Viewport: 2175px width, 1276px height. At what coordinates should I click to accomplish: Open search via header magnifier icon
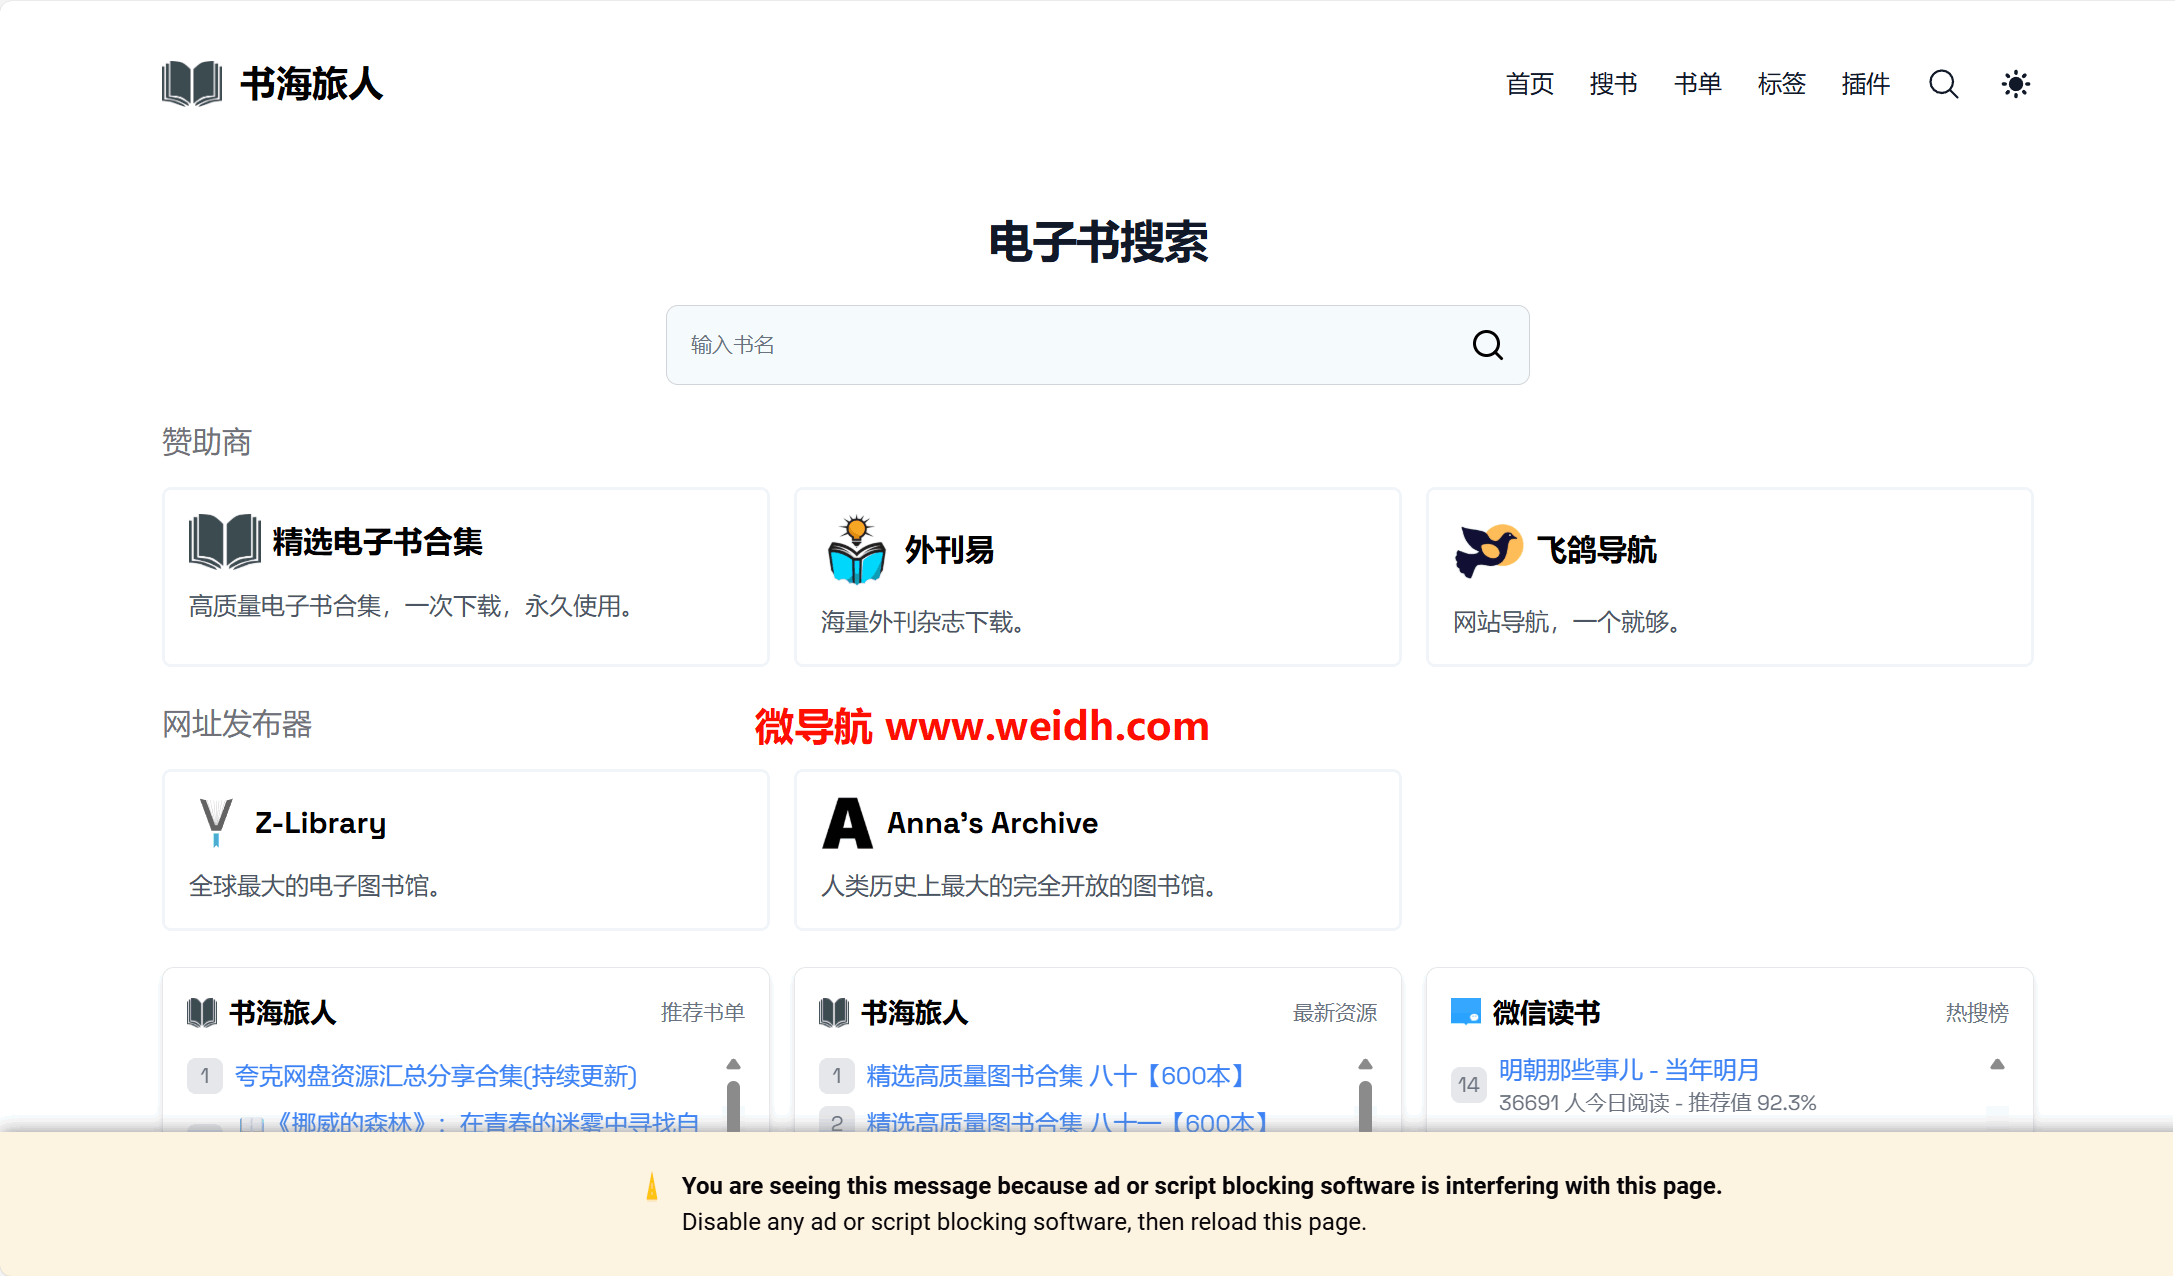point(1943,84)
